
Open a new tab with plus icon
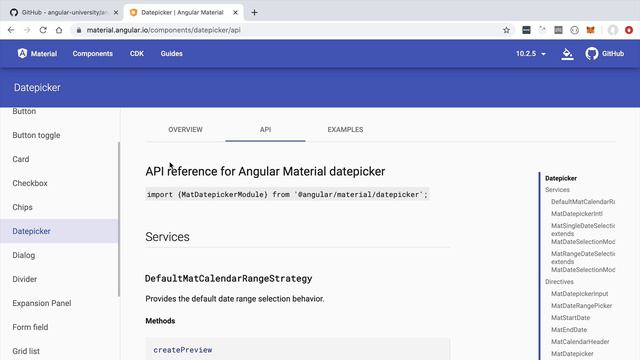point(254,13)
